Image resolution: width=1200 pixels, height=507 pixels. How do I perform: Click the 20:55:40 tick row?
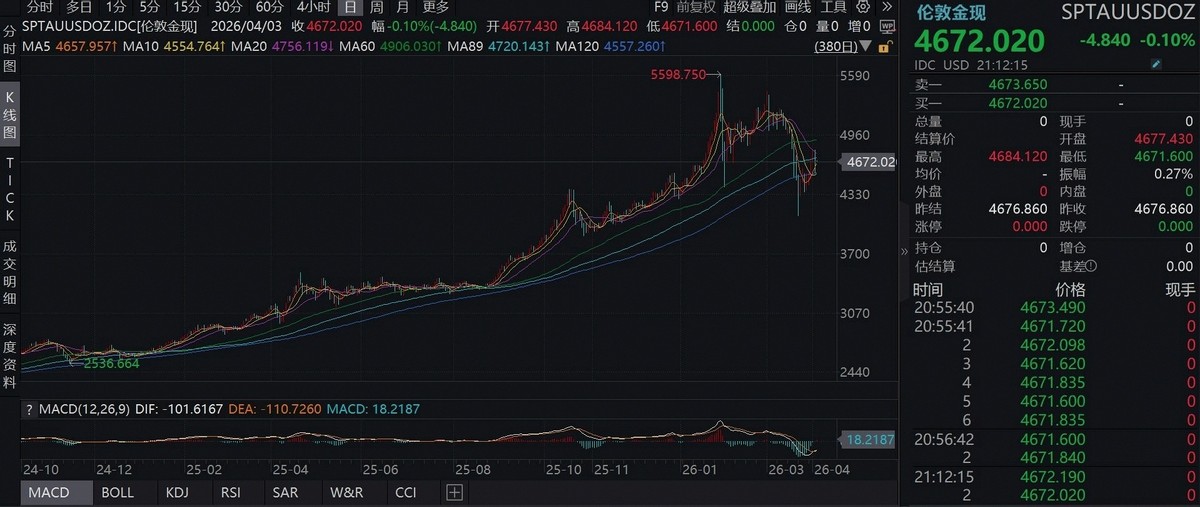tap(1055, 308)
